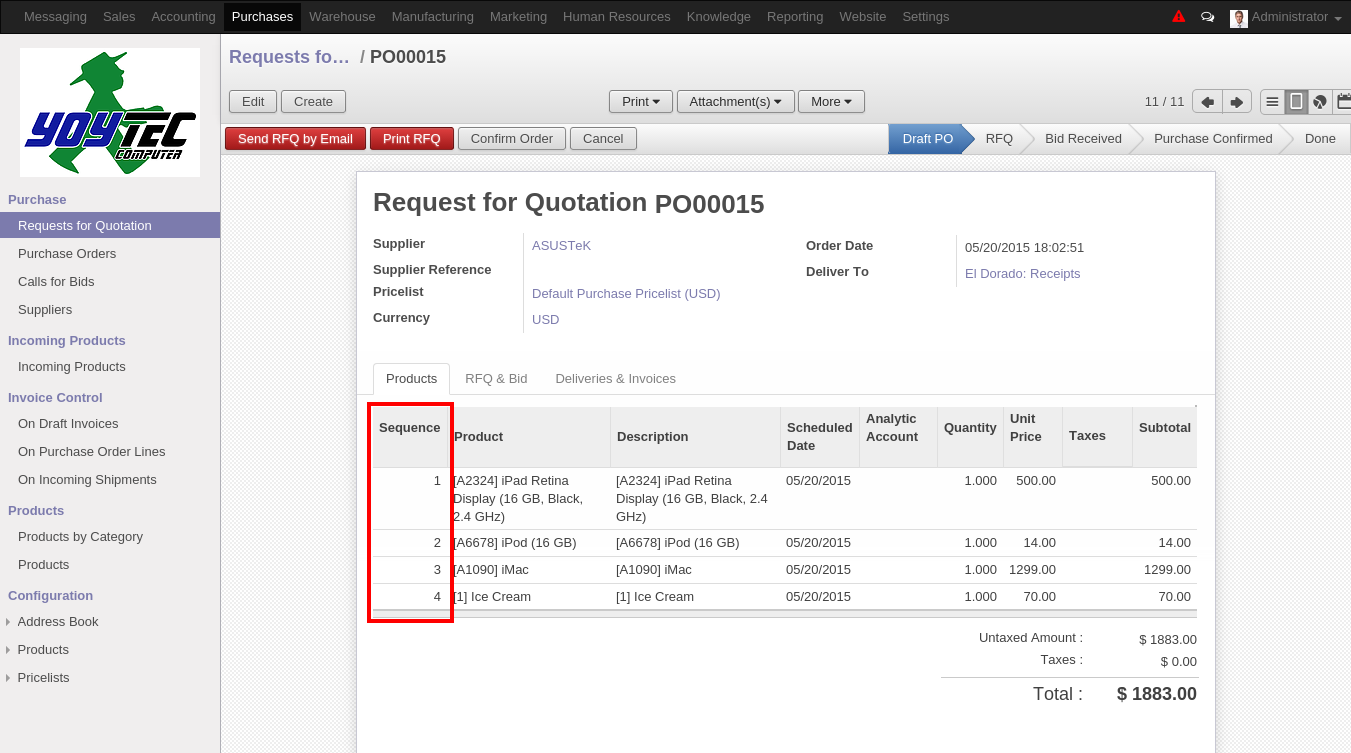
Task: Open Purchase Orders in sidebar
Action: [67, 254]
